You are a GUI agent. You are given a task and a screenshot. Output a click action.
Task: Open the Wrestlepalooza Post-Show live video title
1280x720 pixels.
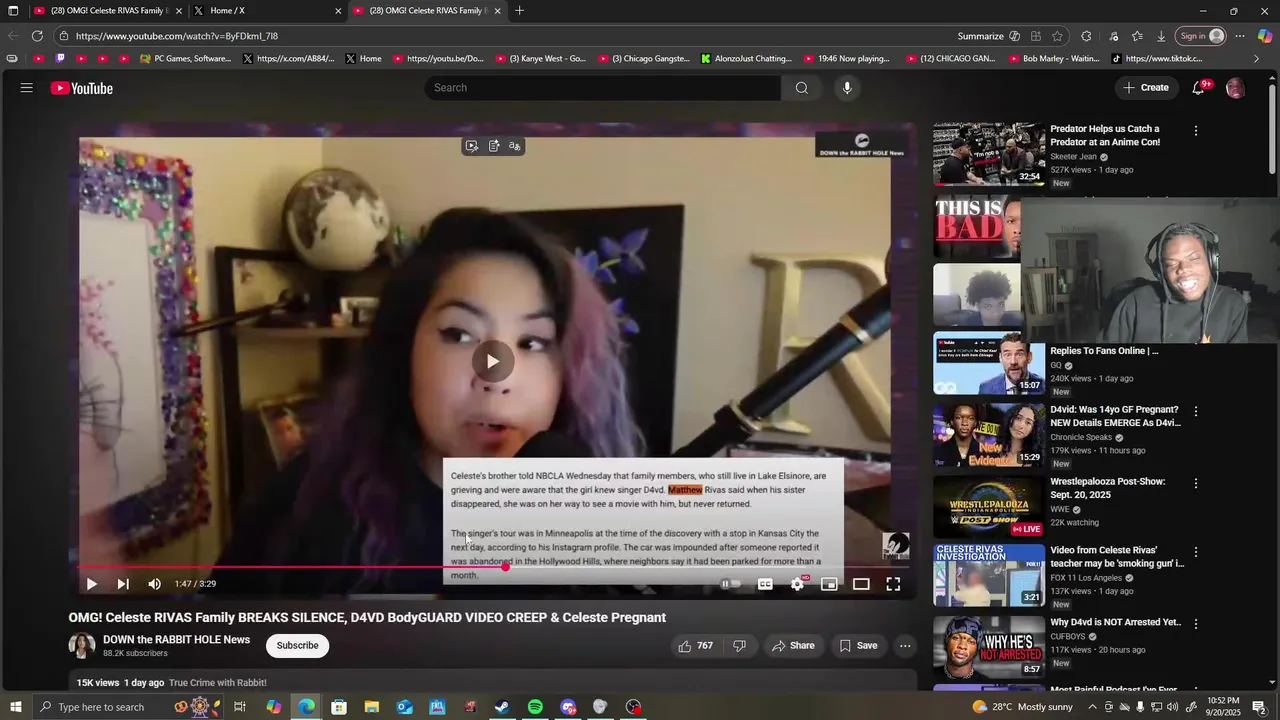(x=1107, y=488)
